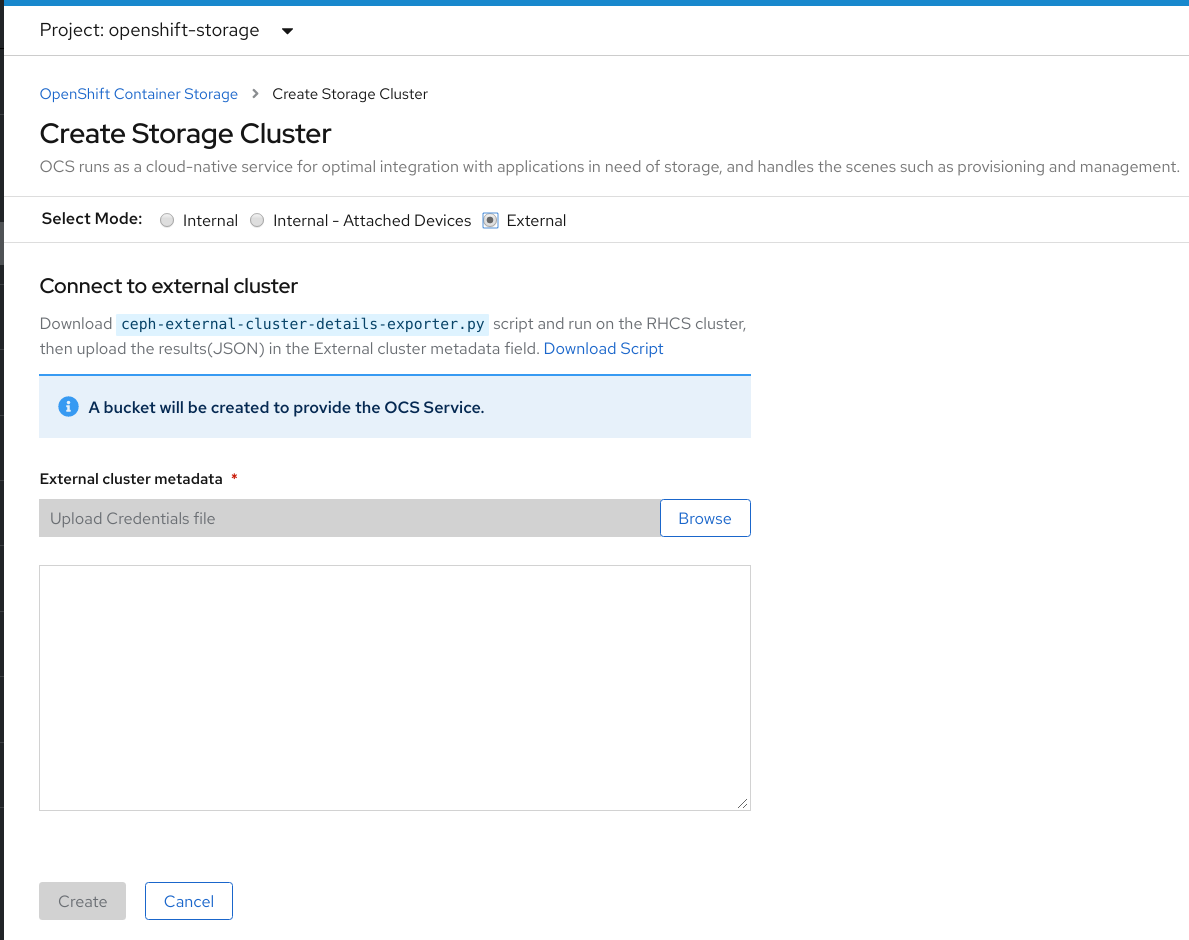The height and width of the screenshot is (940, 1189).
Task: Click the Create Storage Cluster breadcrumb item
Action: (350, 94)
